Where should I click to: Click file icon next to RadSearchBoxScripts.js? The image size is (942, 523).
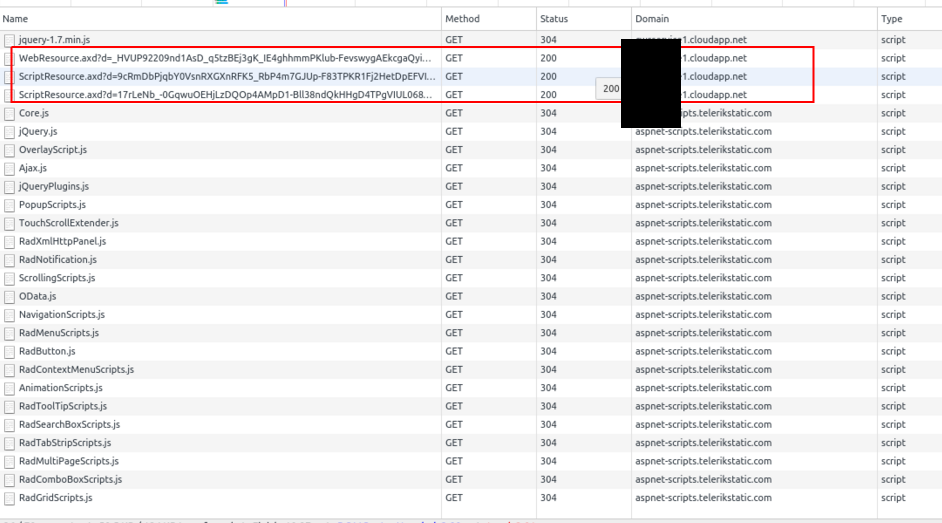pos(9,425)
